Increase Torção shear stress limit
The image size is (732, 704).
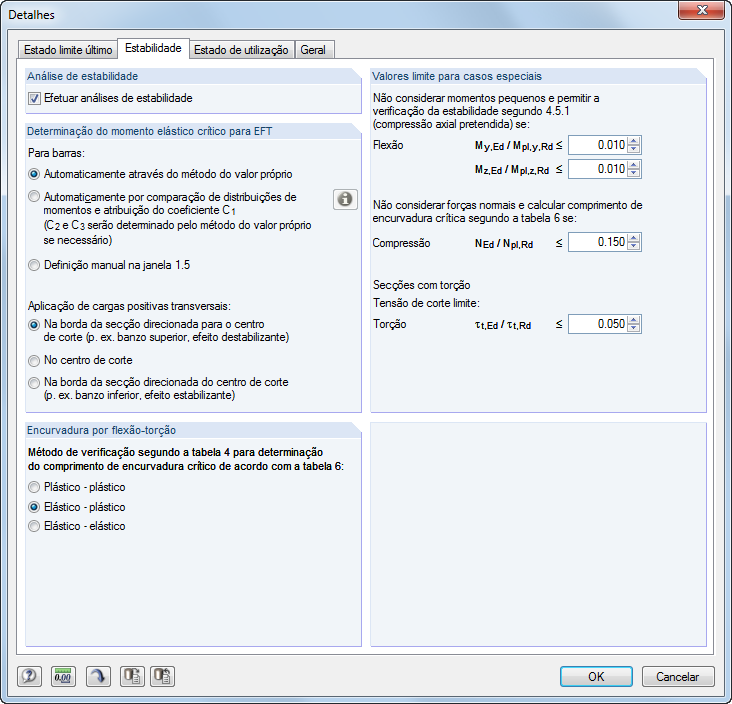tap(633, 320)
